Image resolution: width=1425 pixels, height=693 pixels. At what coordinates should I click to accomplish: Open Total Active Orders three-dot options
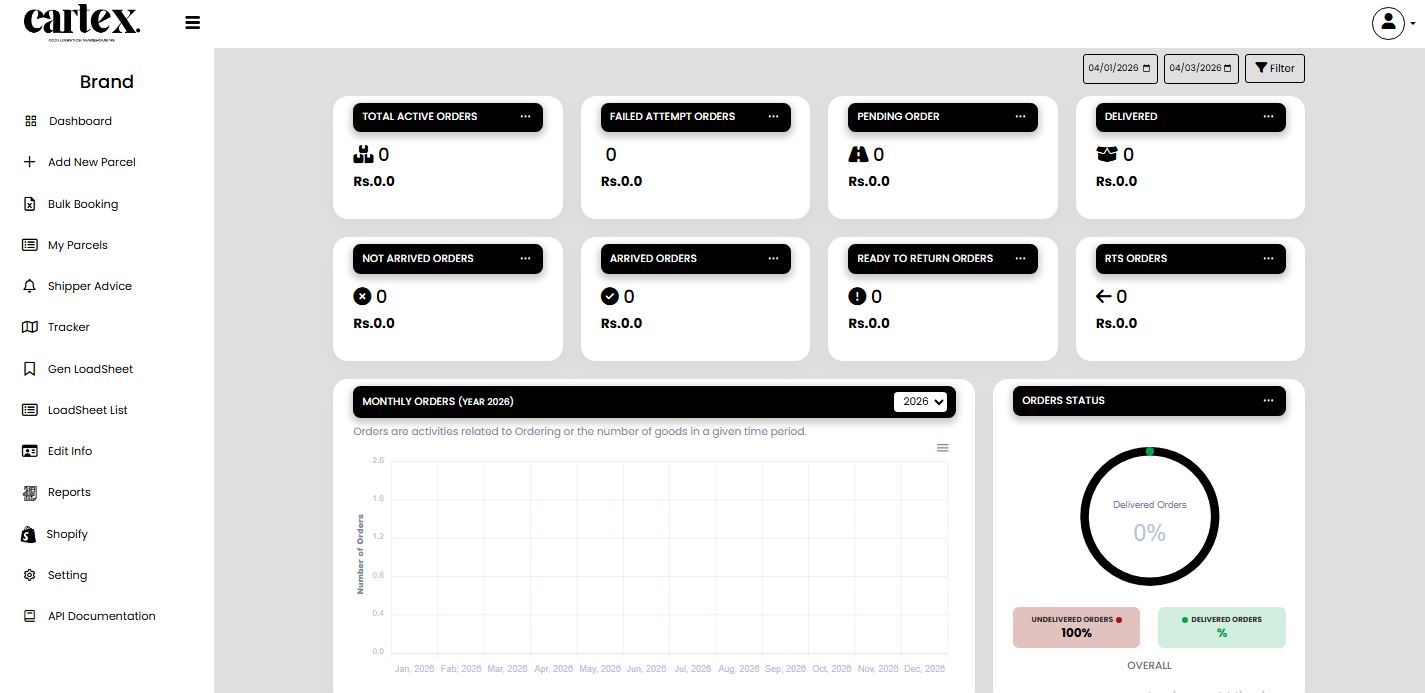pos(525,117)
